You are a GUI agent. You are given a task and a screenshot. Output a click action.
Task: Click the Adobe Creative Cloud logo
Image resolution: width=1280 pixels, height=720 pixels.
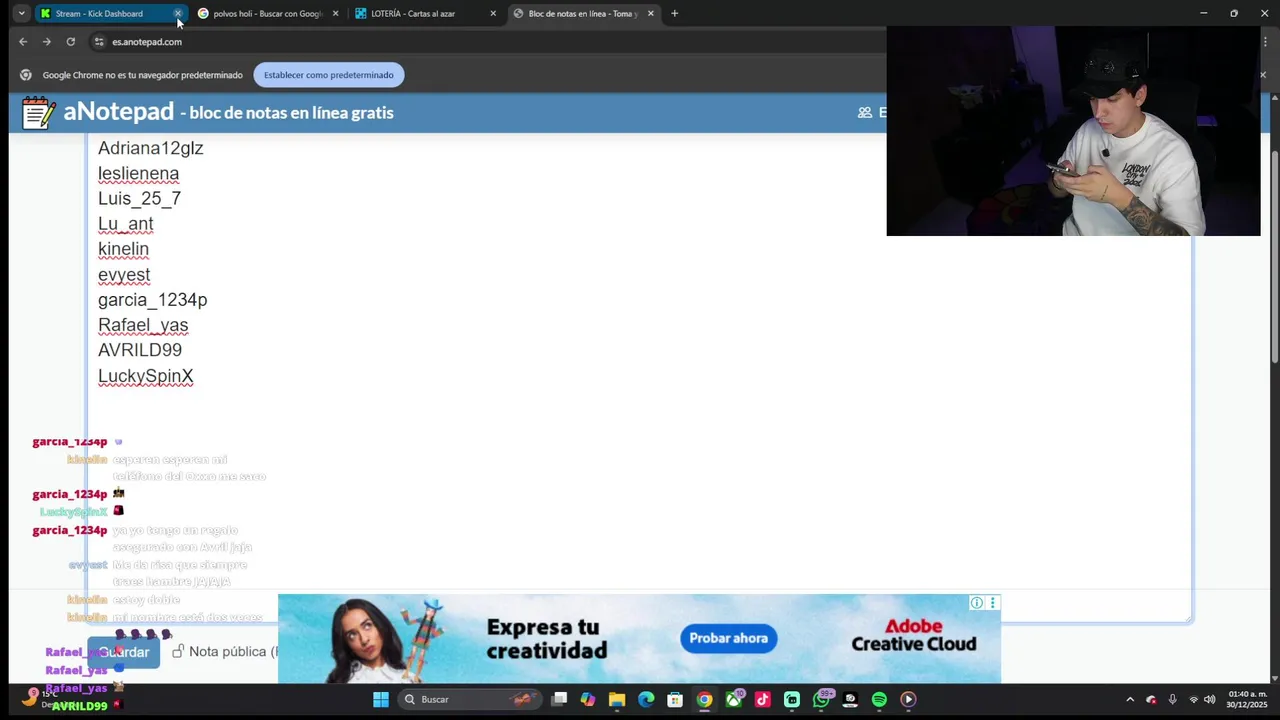pos(913,636)
